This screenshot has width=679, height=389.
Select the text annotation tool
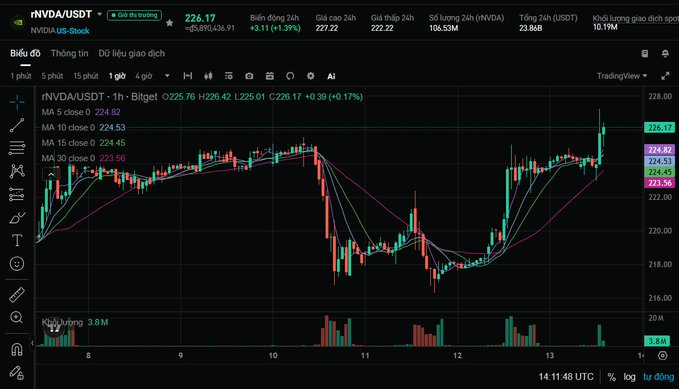tap(17, 240)
